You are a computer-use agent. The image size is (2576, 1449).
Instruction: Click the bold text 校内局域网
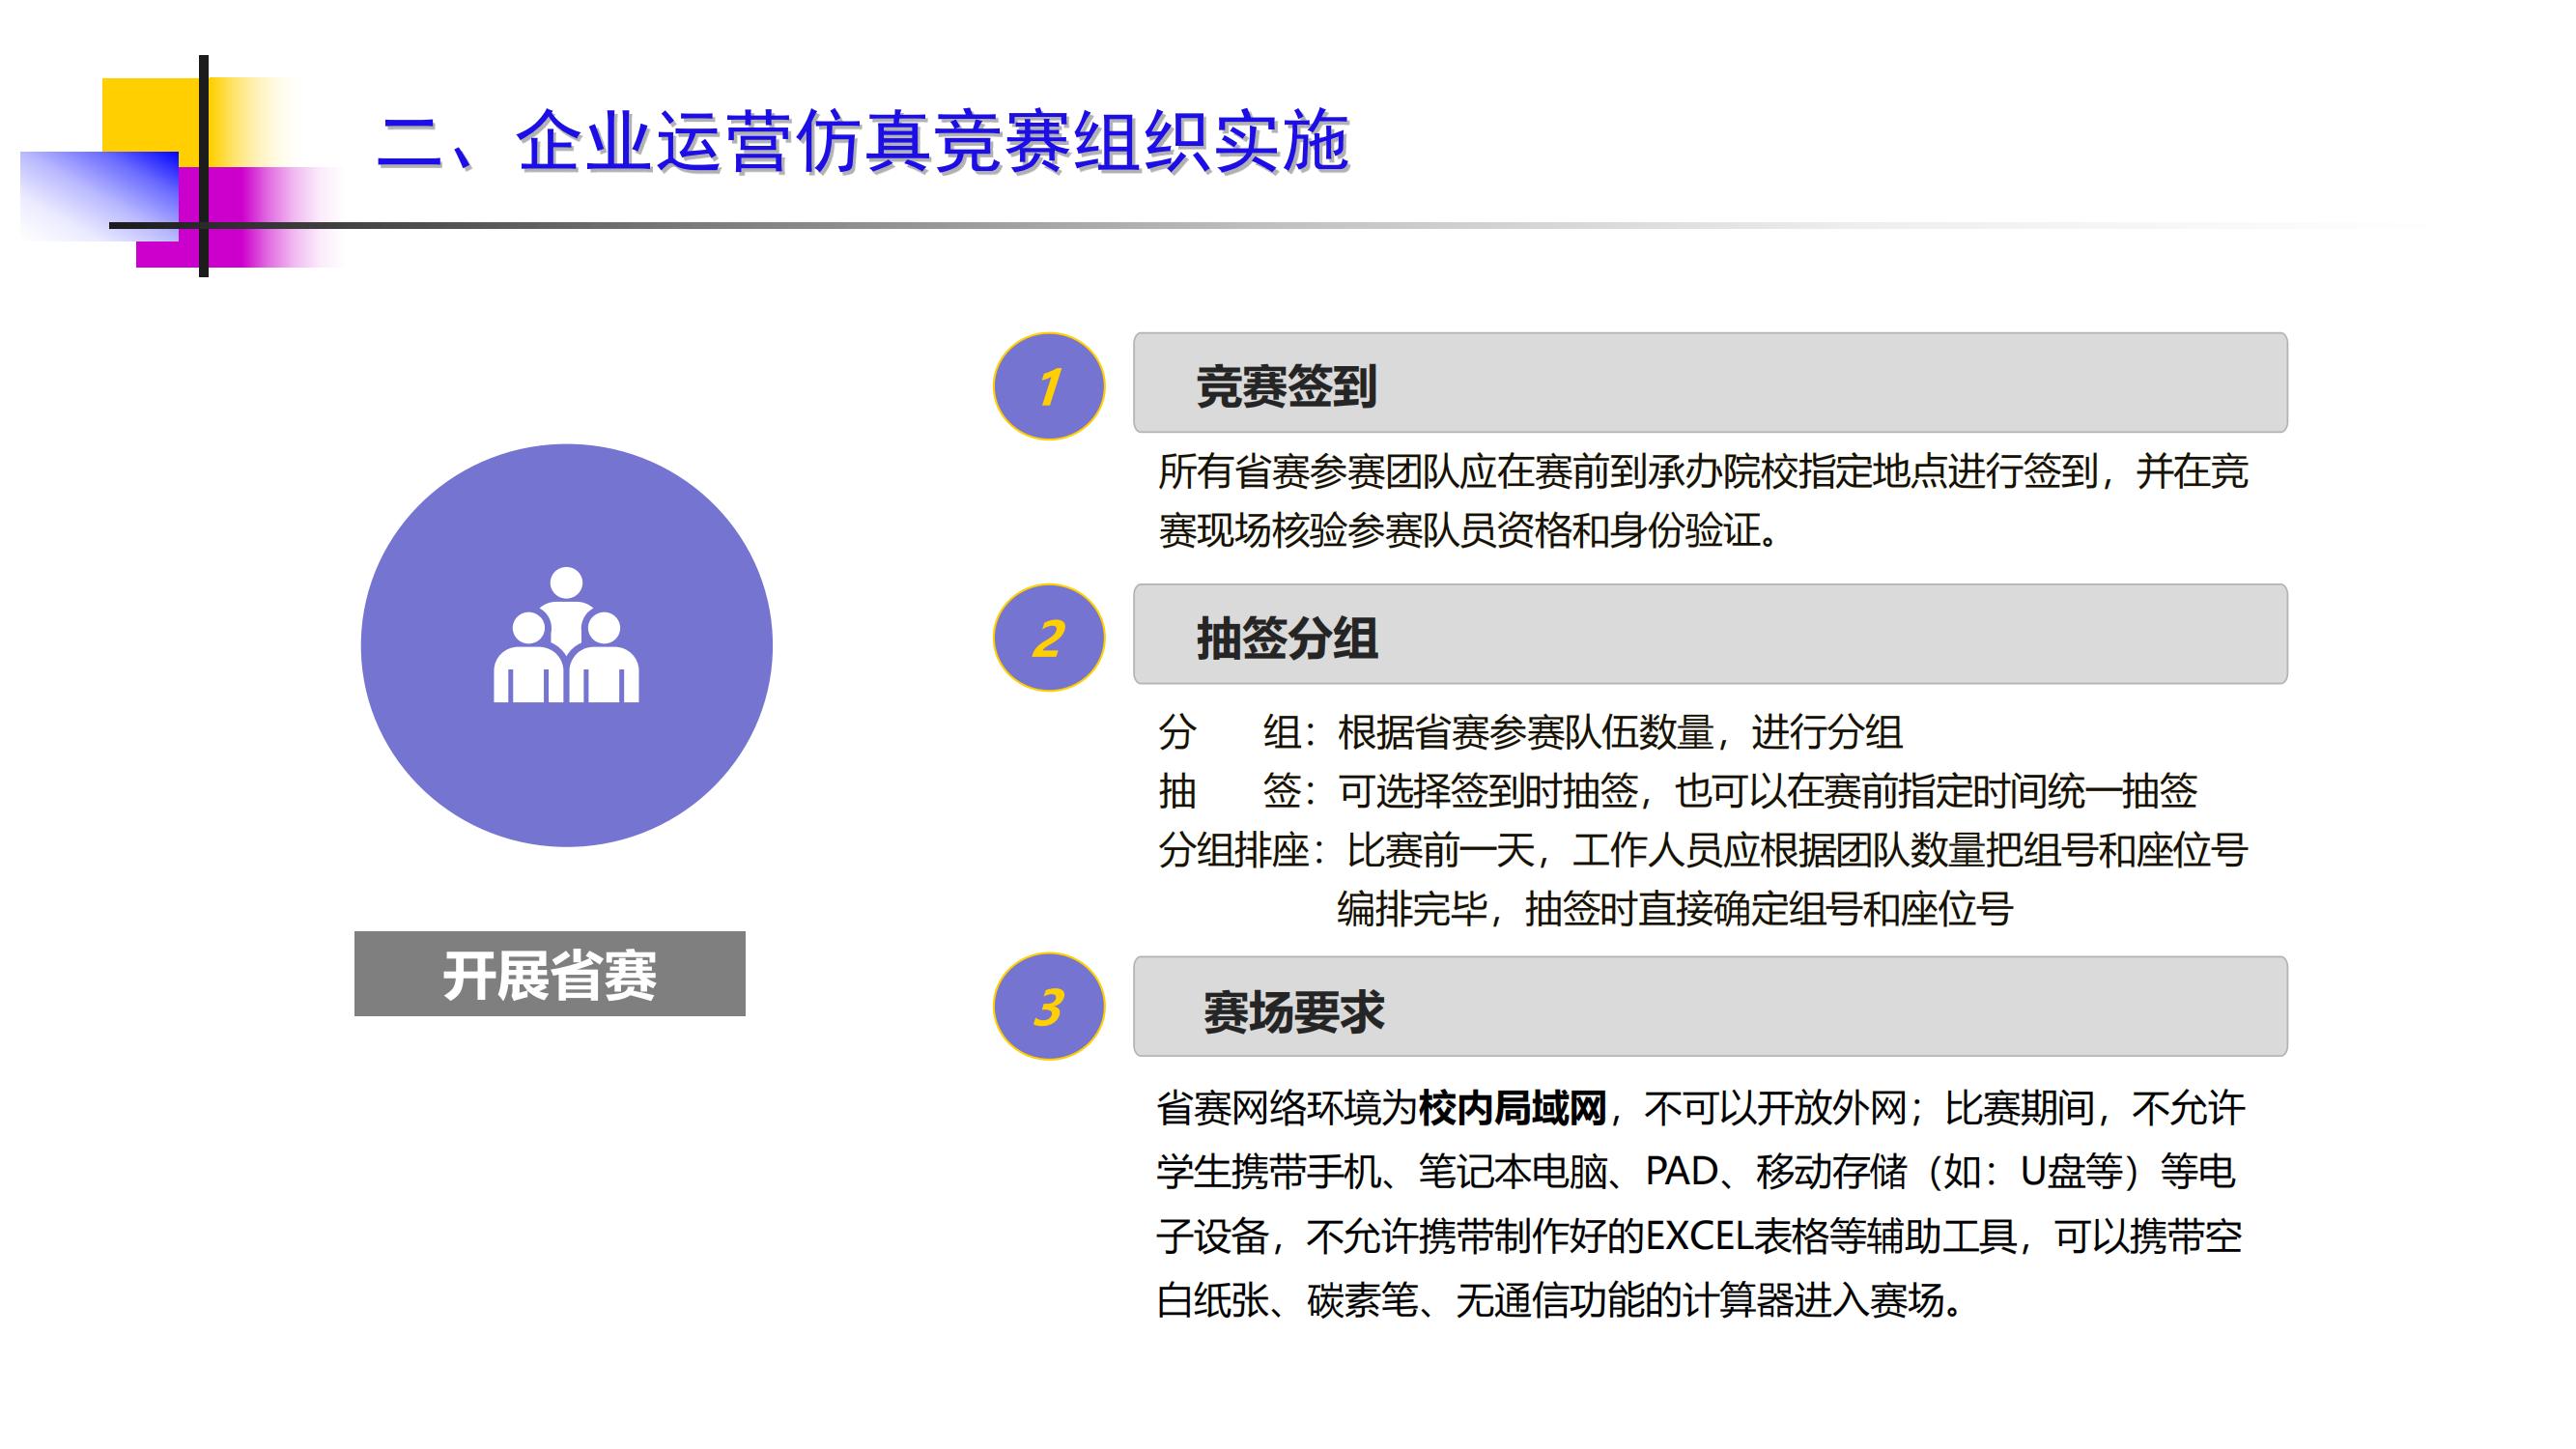1513,1108
